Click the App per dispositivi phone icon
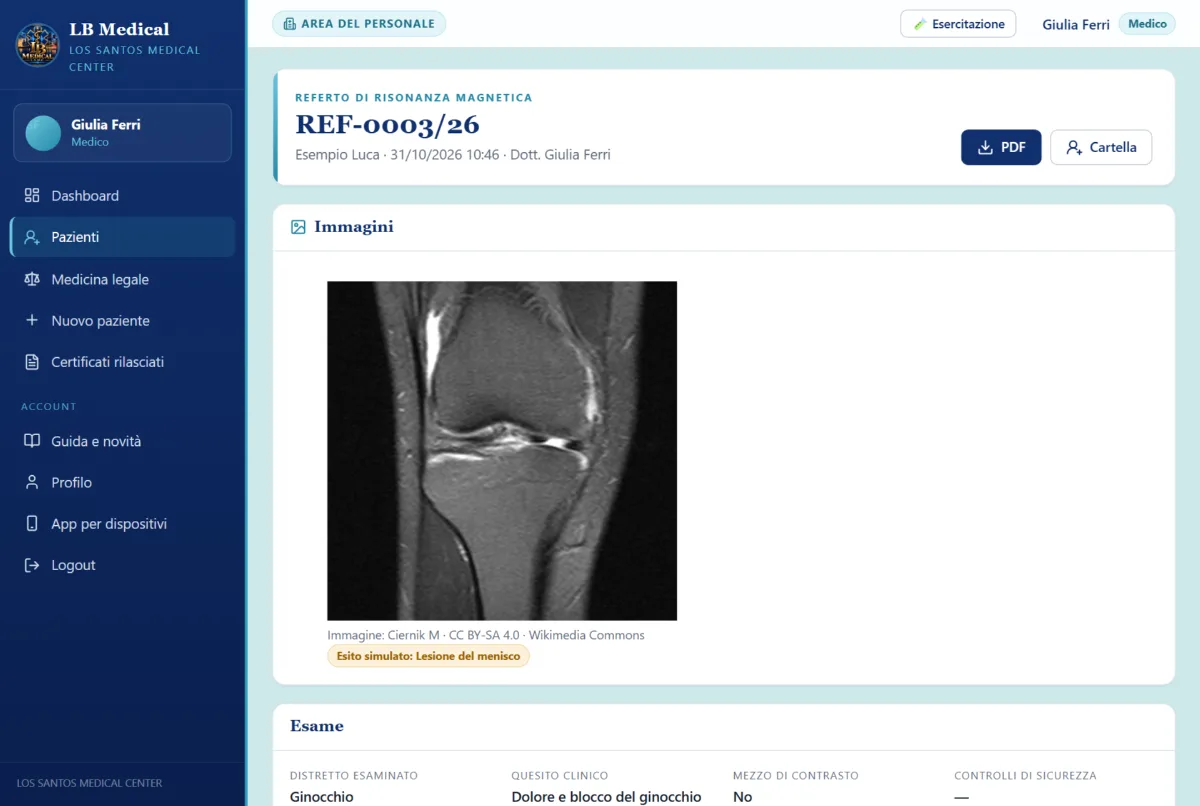The width and height of the screenshot is (1200, 806). tap(32, 524)
